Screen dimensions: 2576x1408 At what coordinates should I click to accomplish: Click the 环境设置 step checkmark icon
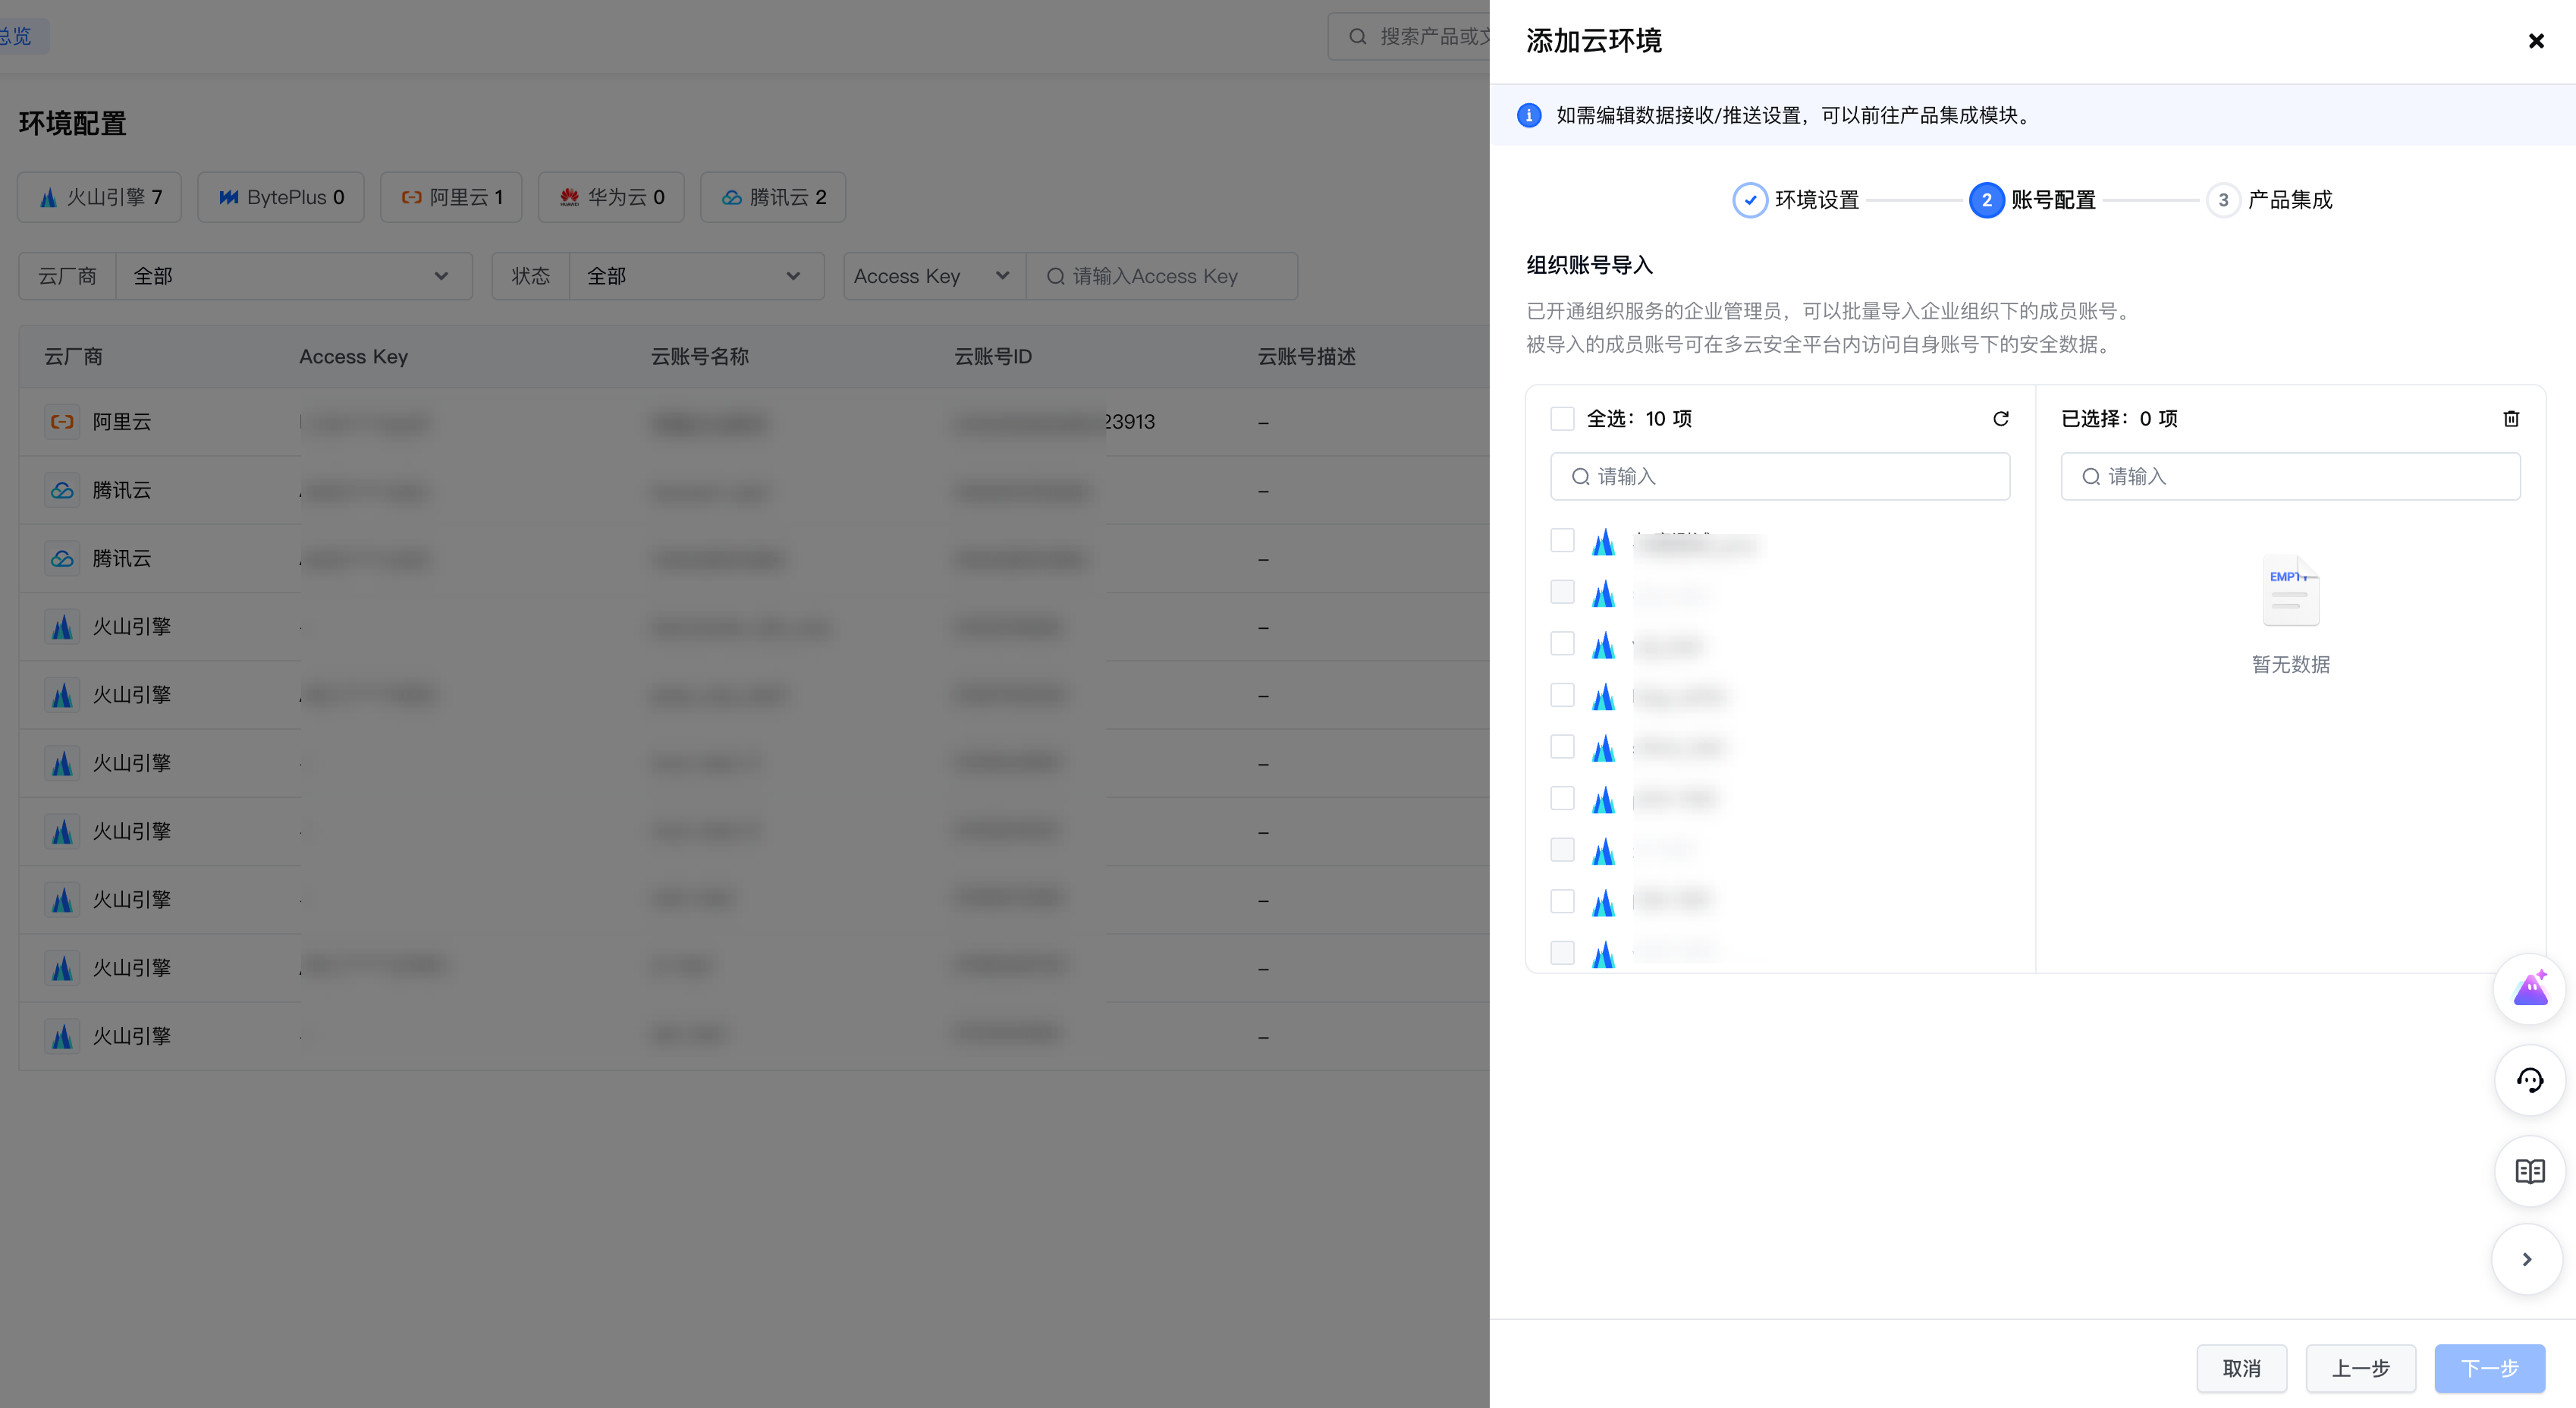coord(1749,200)
